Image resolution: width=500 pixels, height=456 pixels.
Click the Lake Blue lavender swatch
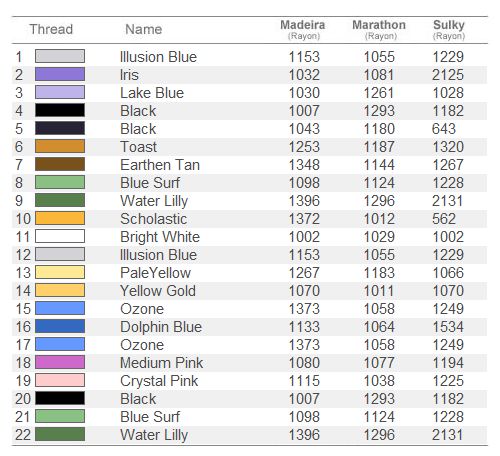click(60, 92)
